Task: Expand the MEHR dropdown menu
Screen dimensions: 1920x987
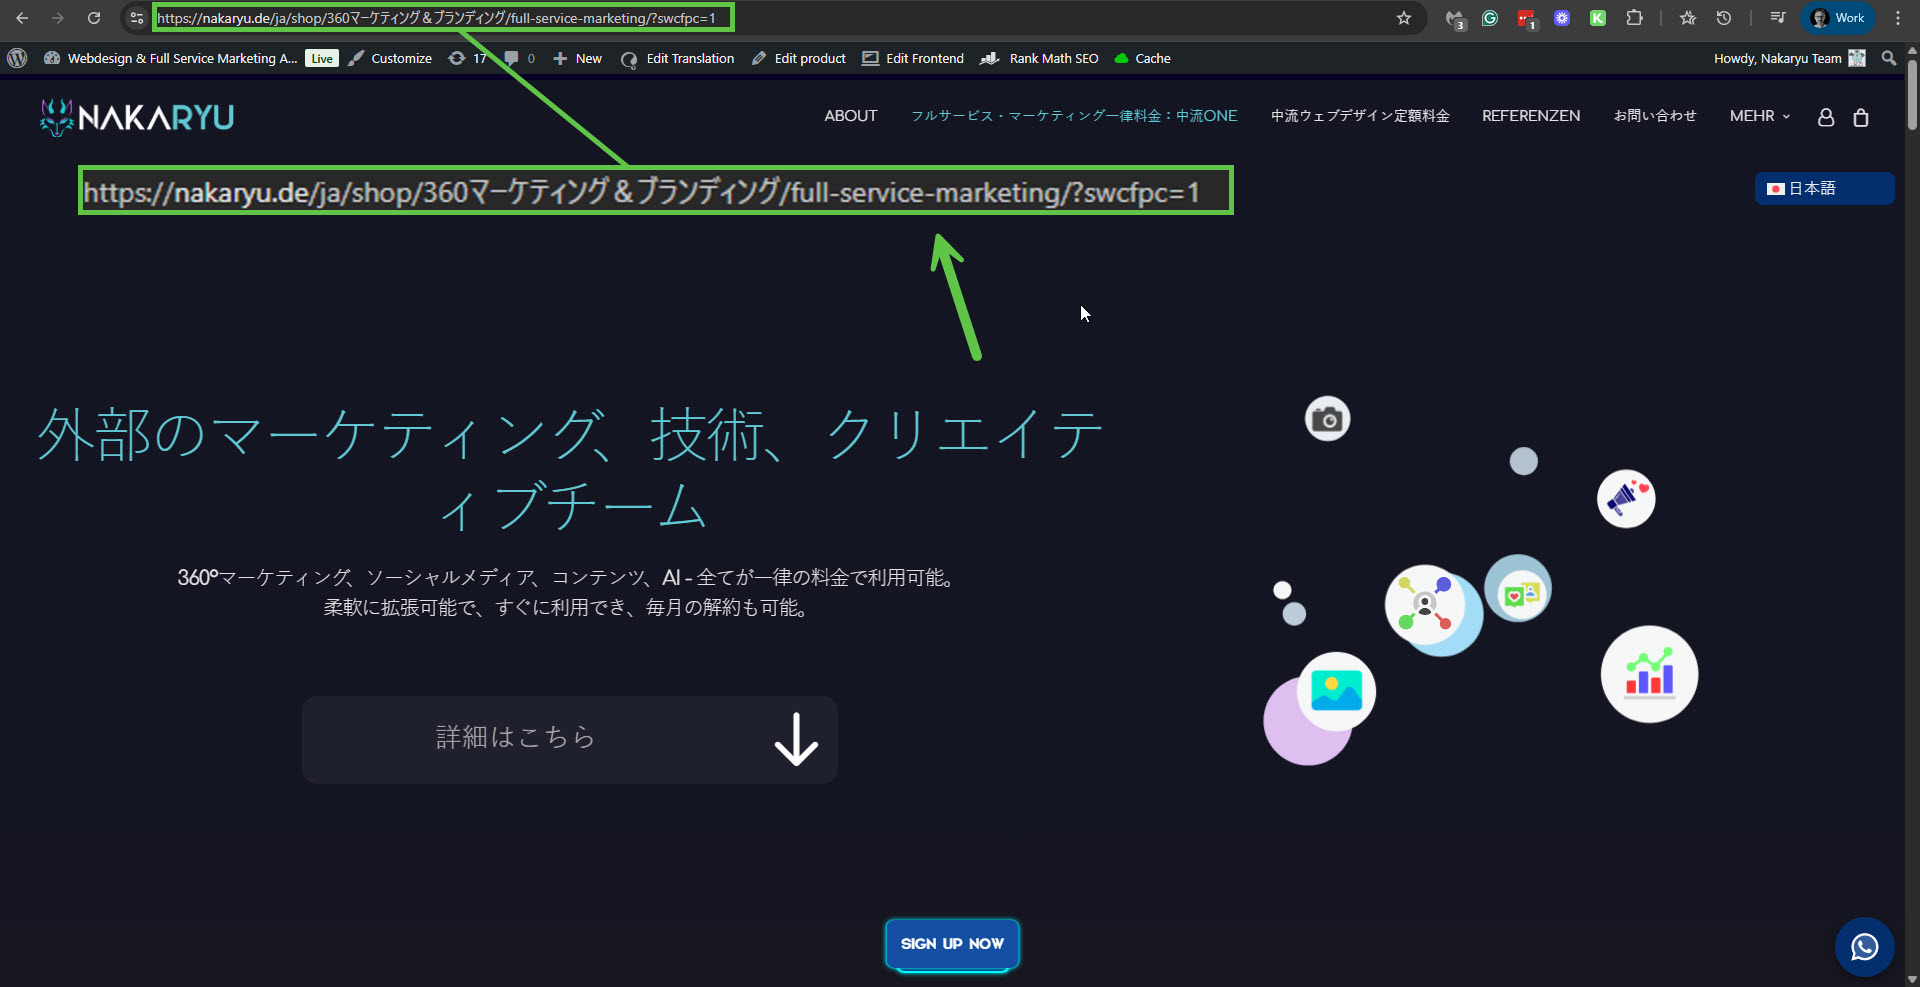Action: tap(1760, 116)
